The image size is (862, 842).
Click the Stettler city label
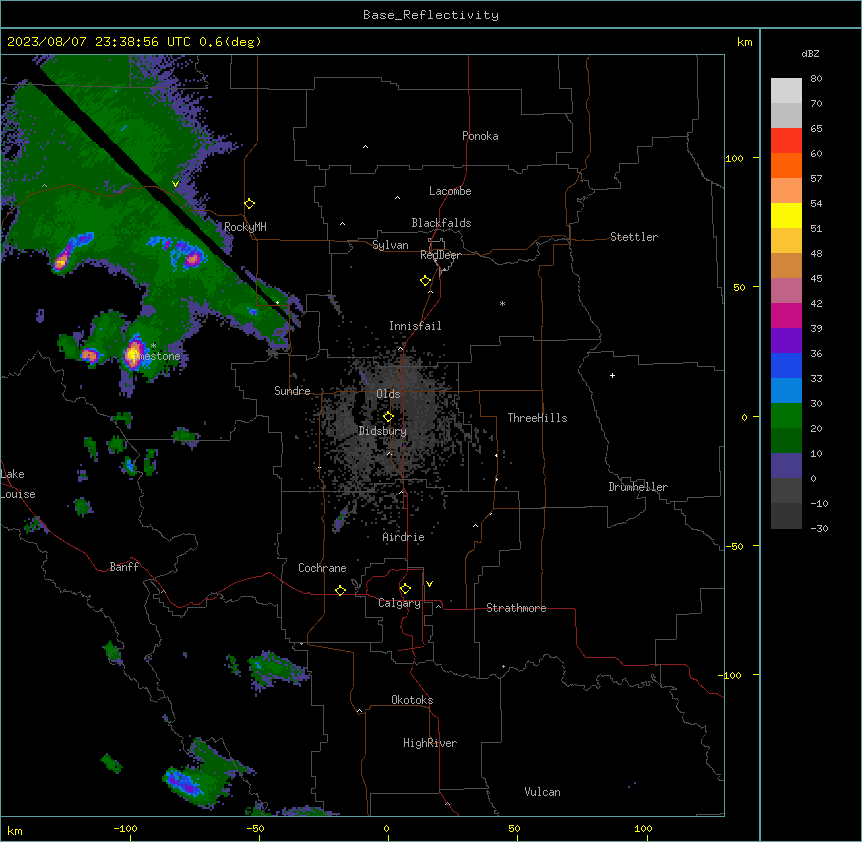tap(634, 237)
